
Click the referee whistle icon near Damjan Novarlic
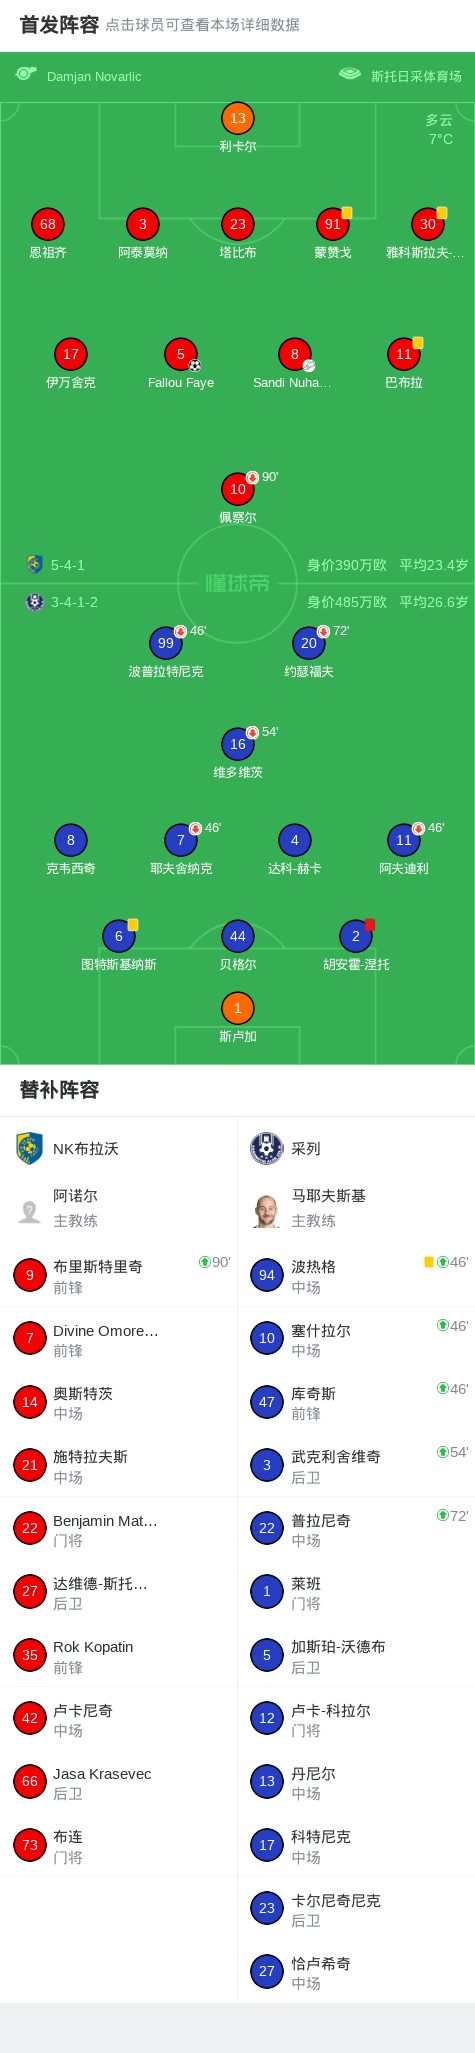26,73
